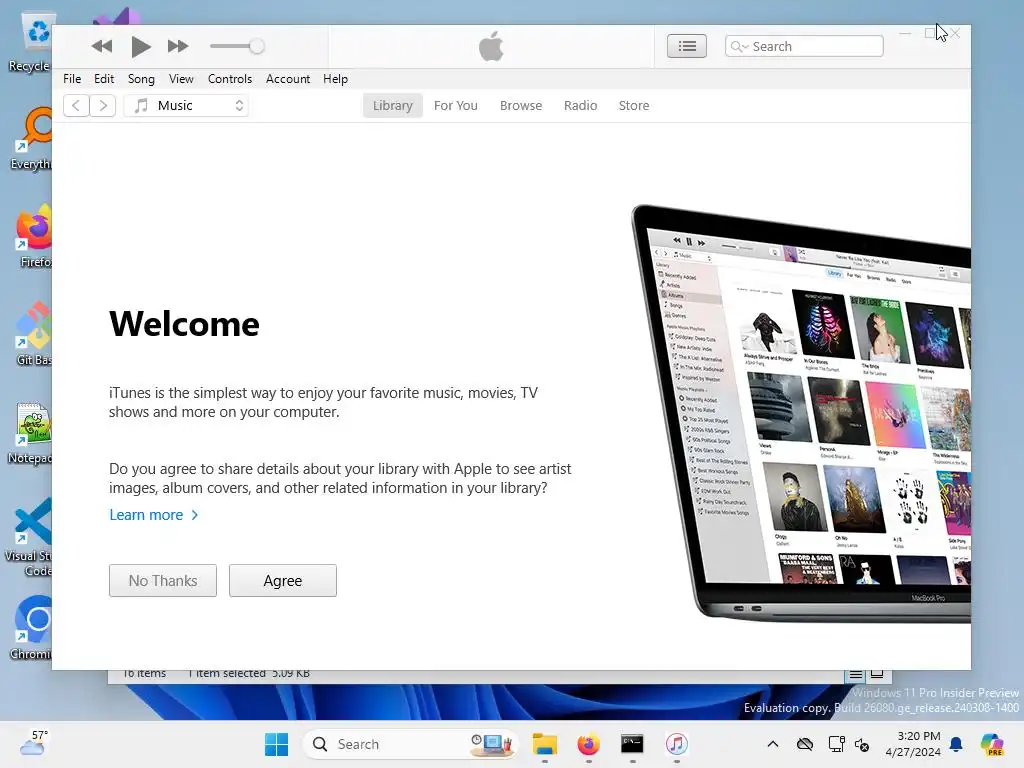Go forward with the right navigation arrow
1024x768 pixels.
pyautogui.click(x=103, y=106)
